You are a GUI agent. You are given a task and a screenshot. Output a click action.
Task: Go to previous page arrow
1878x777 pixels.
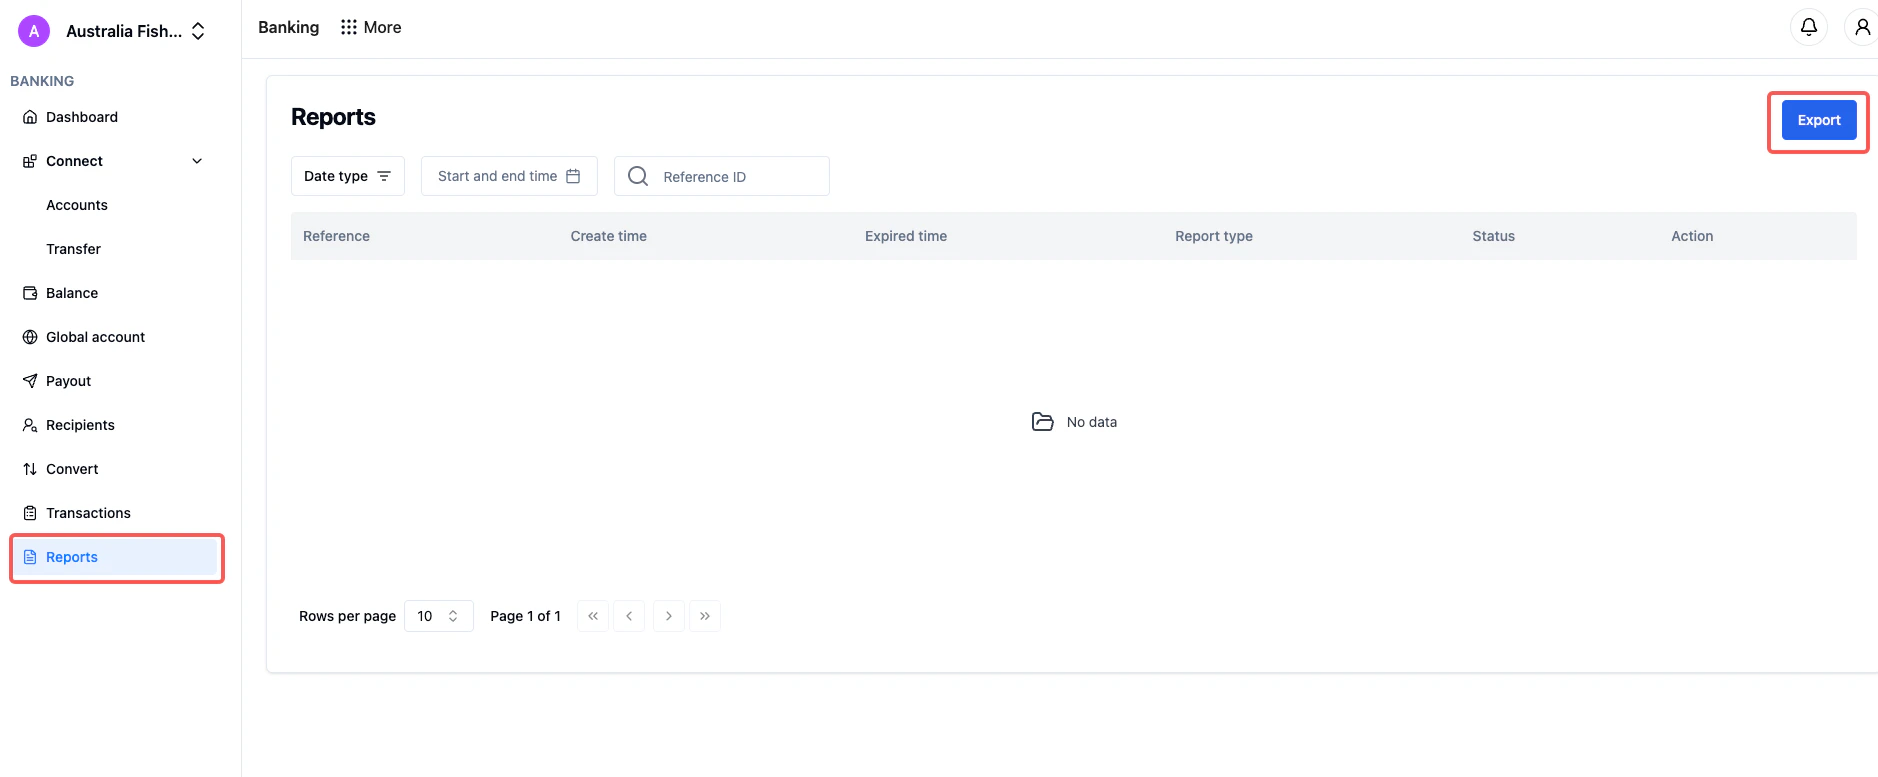pos(629,616)
